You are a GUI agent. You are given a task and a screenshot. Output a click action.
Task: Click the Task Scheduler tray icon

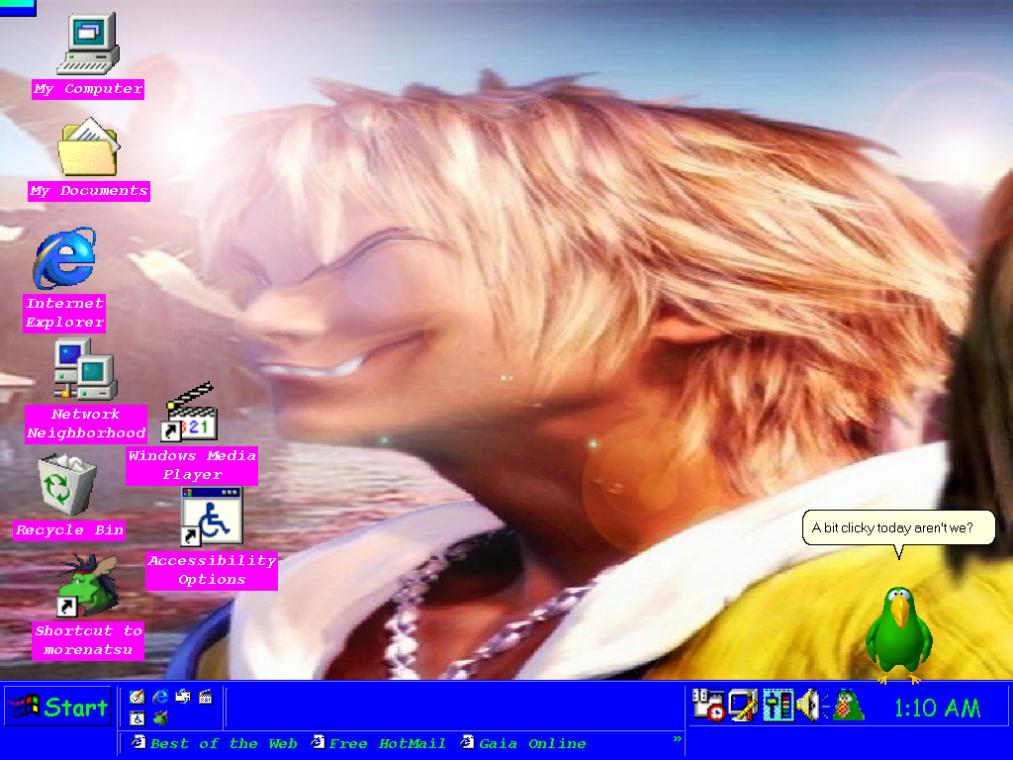point(709,705)
